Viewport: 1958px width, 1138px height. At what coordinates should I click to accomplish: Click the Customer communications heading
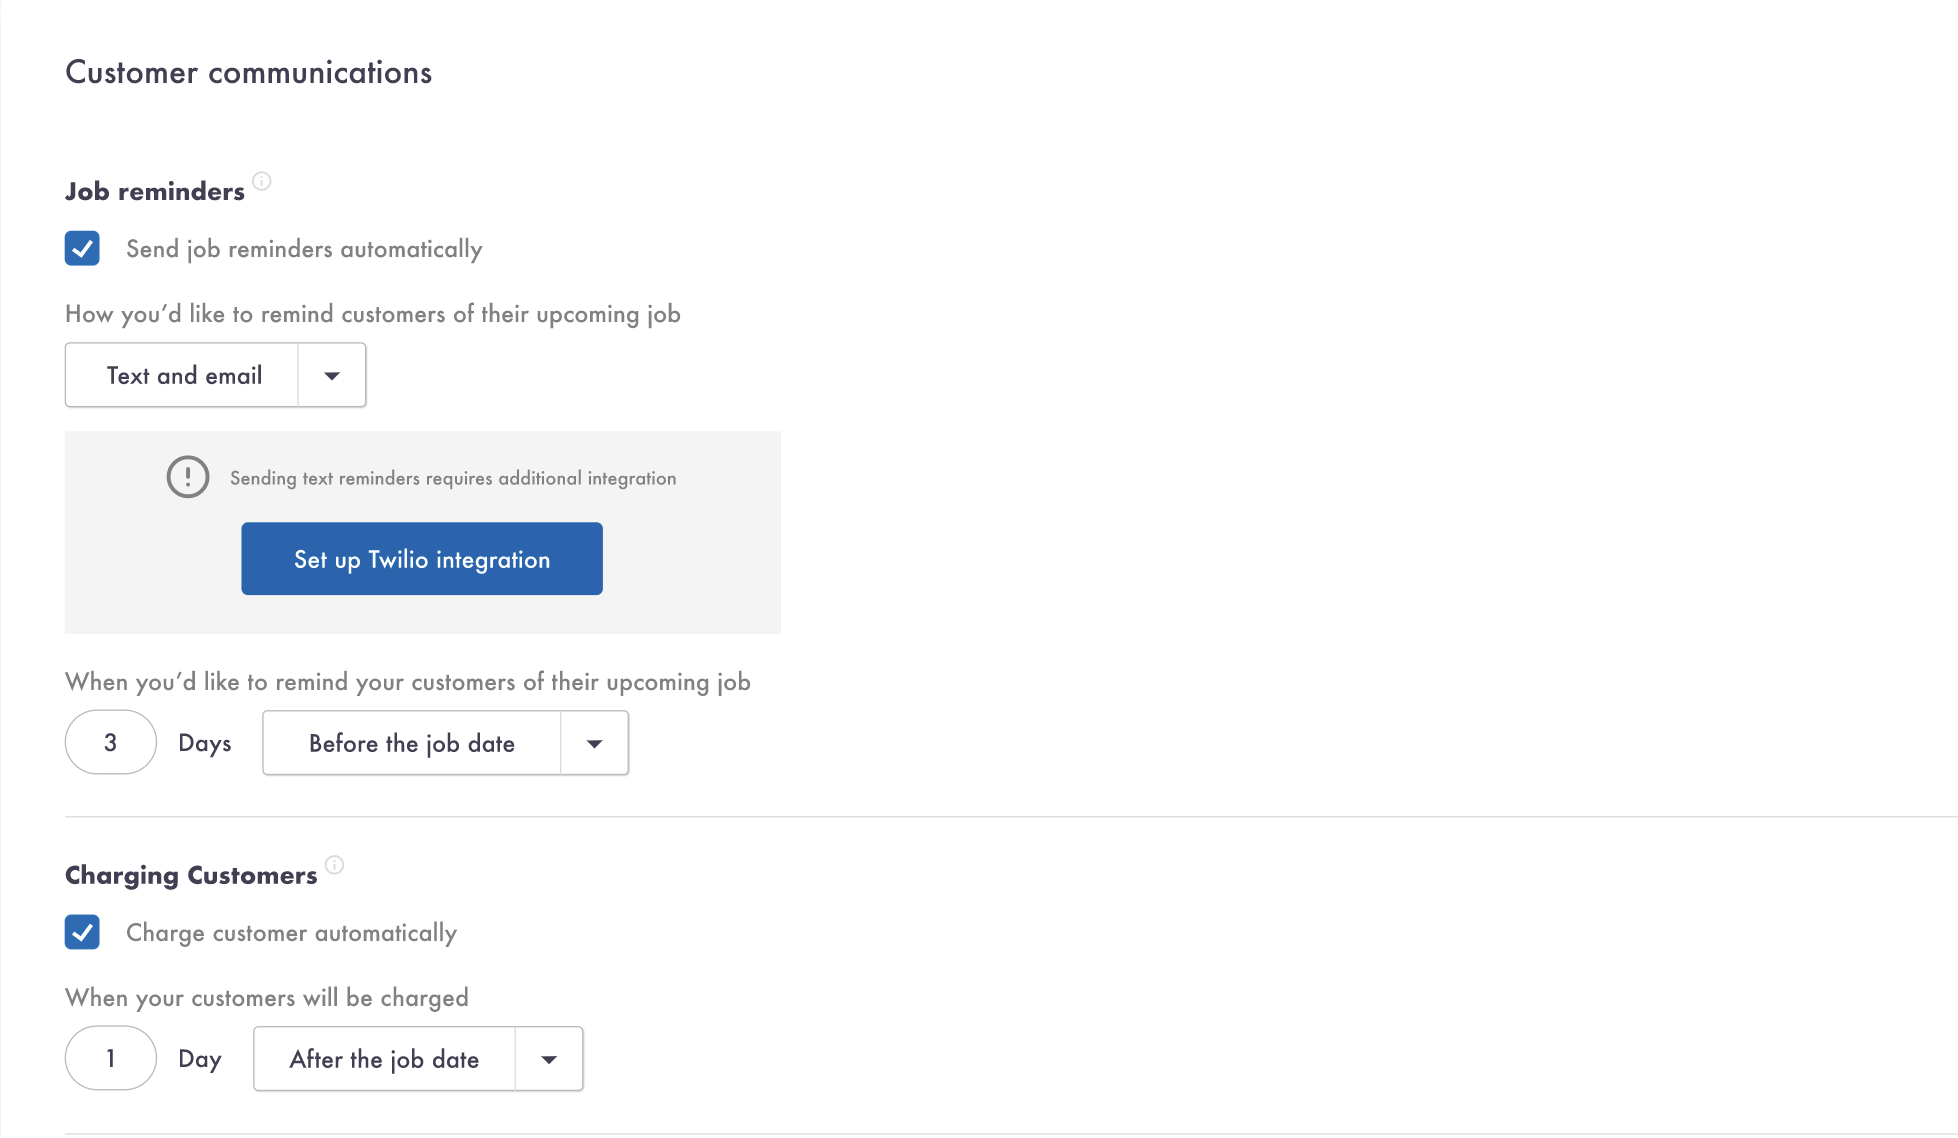248,72
